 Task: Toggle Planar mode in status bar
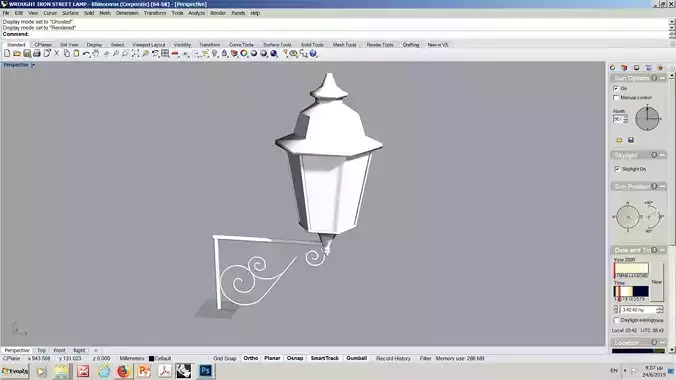coord(272,358)
